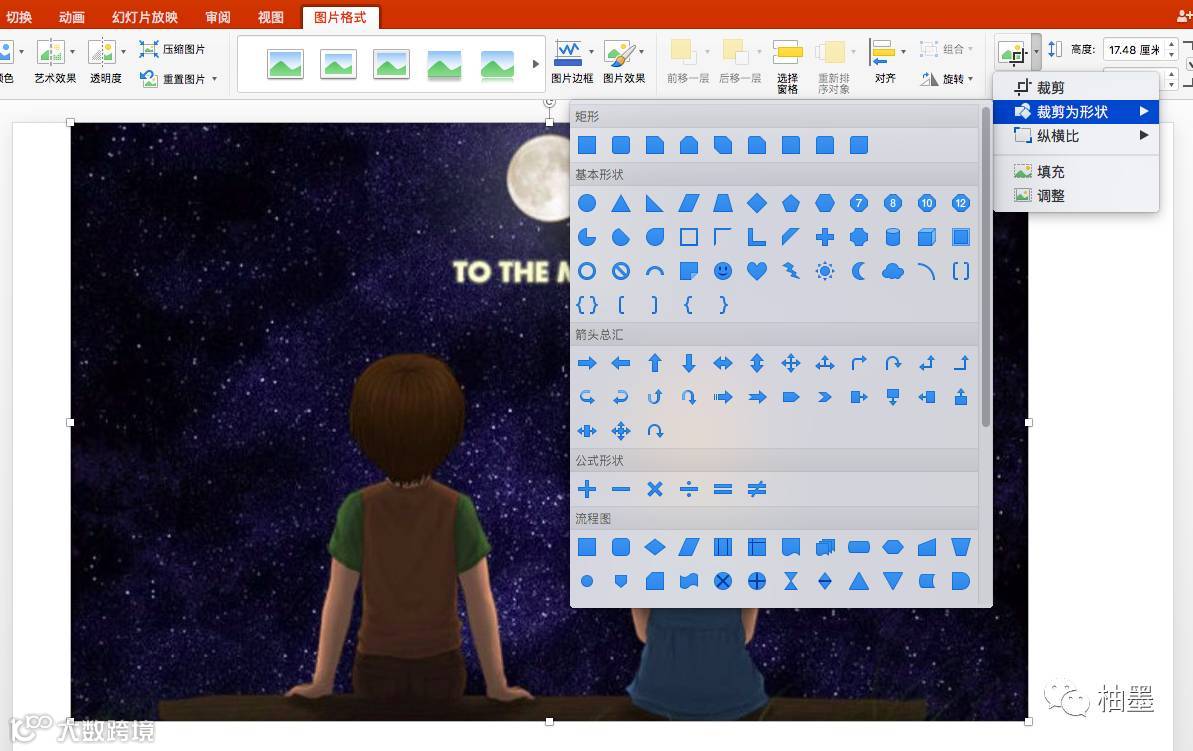Viewport: 1193px width, 751px height.
Task: Open the 重置图片 dropdown arrow
Action: click(x=215, y=78)
